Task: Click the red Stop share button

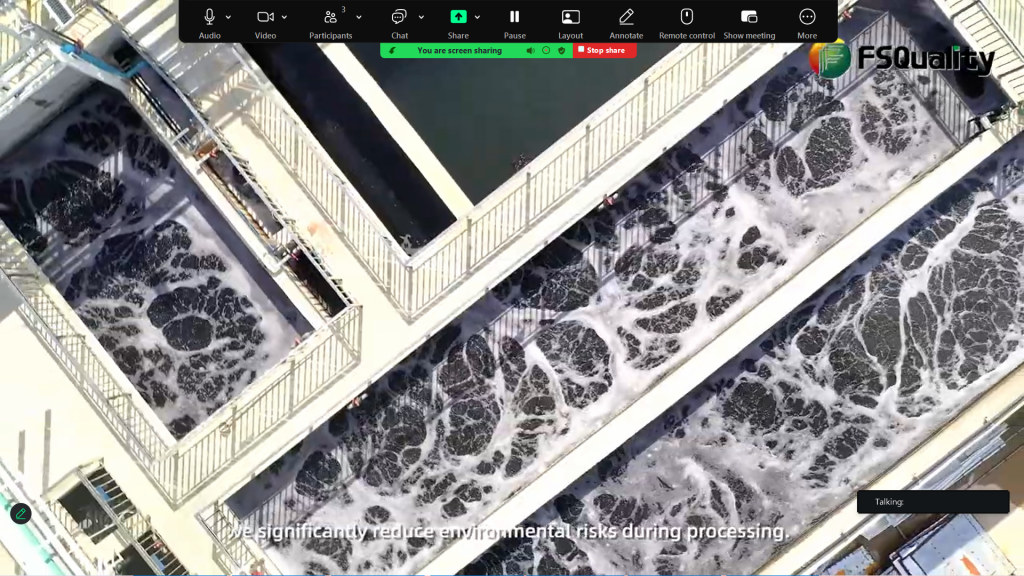Action: 605,50
